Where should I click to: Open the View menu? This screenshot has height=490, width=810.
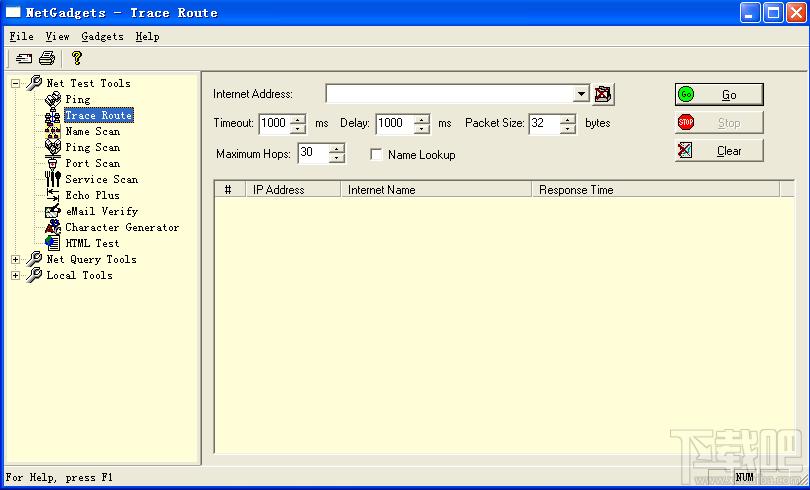click(x=57, y=37)
